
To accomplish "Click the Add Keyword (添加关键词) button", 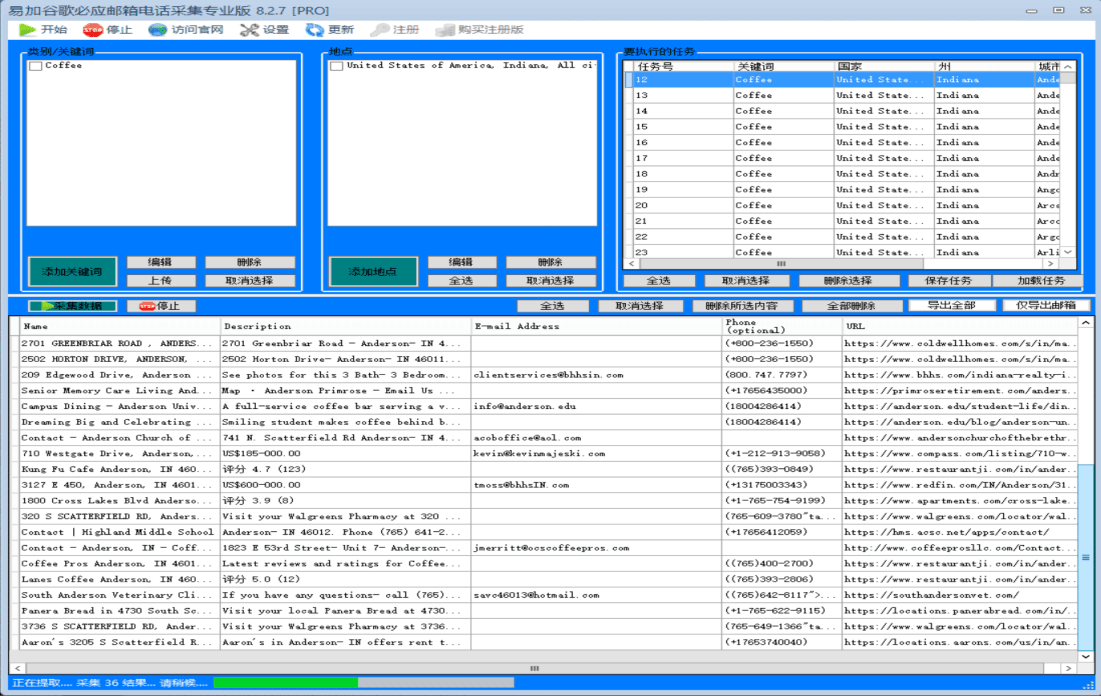I will pyautogui.click(x=72, y=272).
